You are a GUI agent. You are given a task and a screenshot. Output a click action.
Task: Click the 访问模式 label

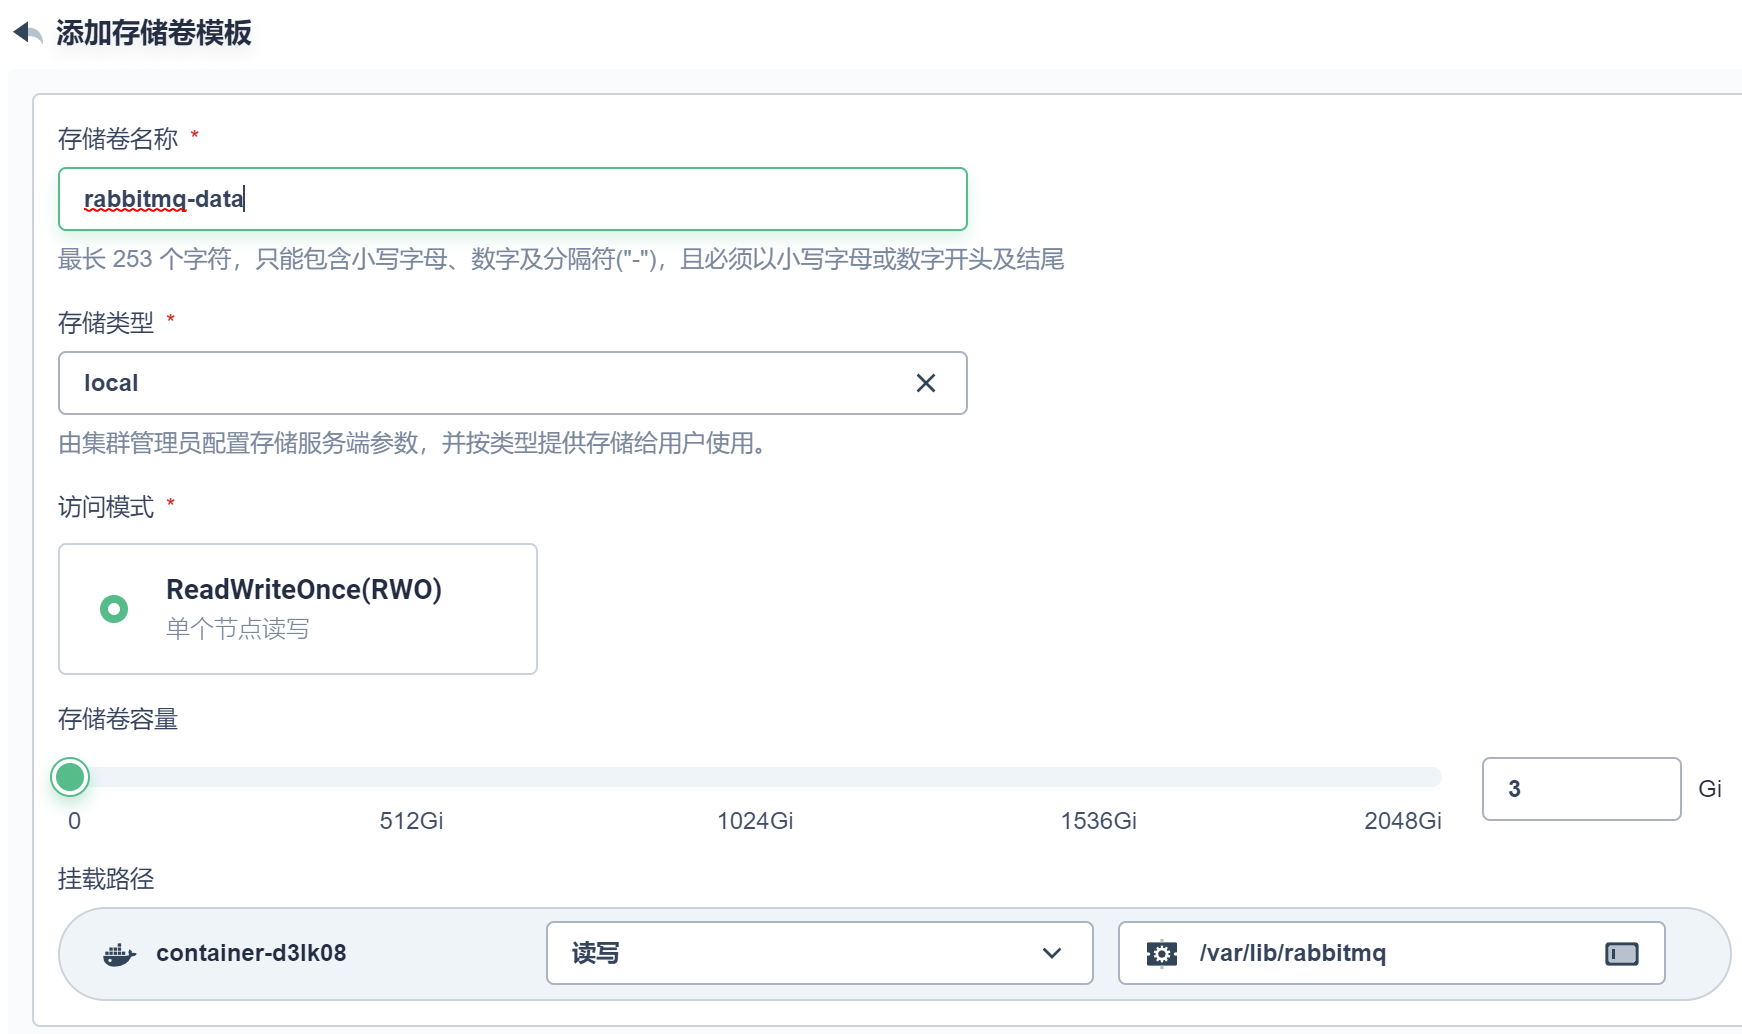(x=106, y=507)
